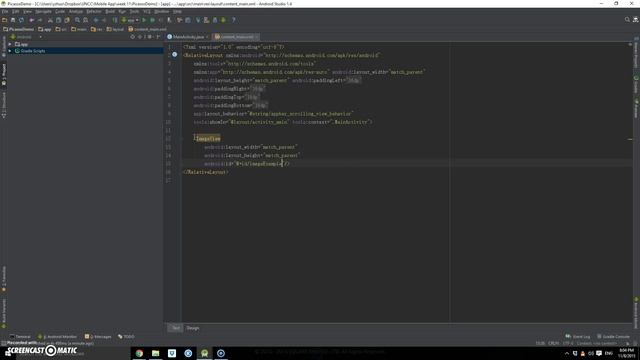
Task: Open the Build menu
Action: (110, 11)
